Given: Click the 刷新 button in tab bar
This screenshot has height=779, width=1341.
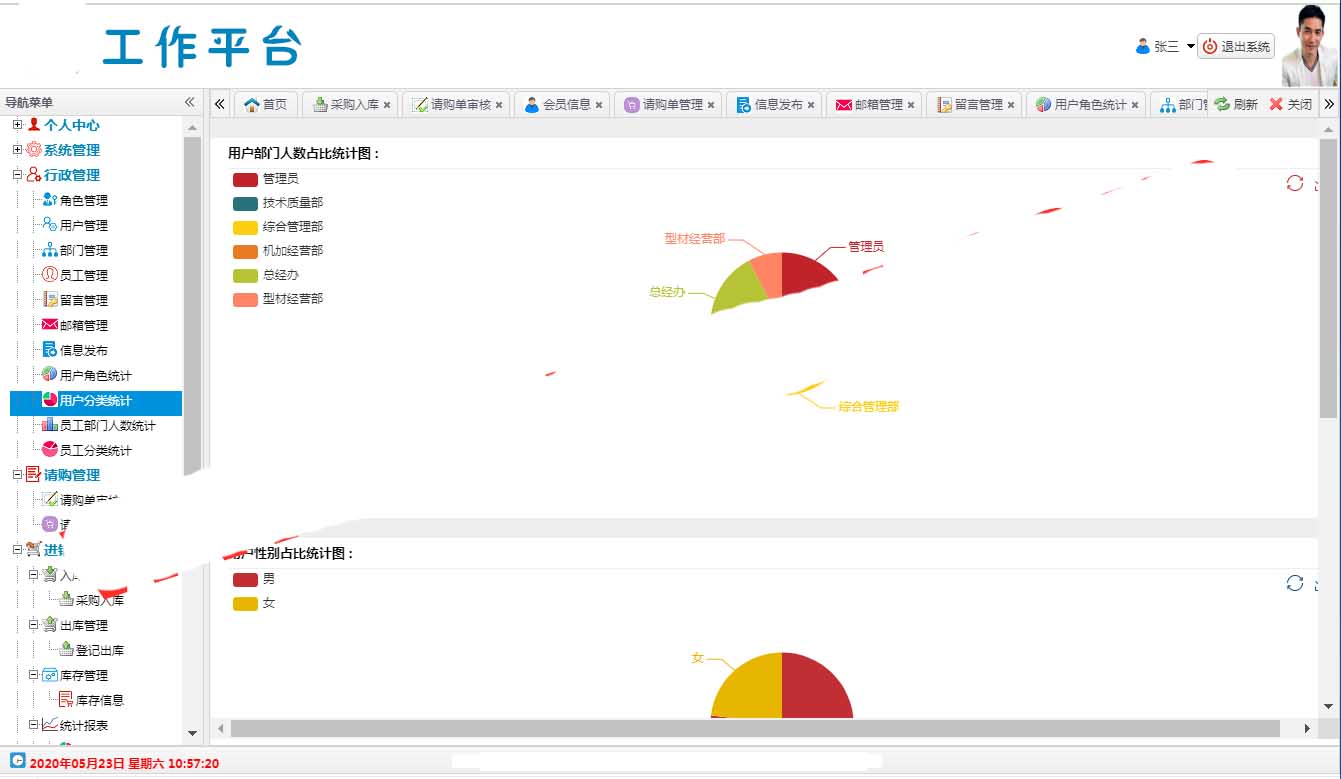Looking at the screenshot, I should click(1236, 104).
